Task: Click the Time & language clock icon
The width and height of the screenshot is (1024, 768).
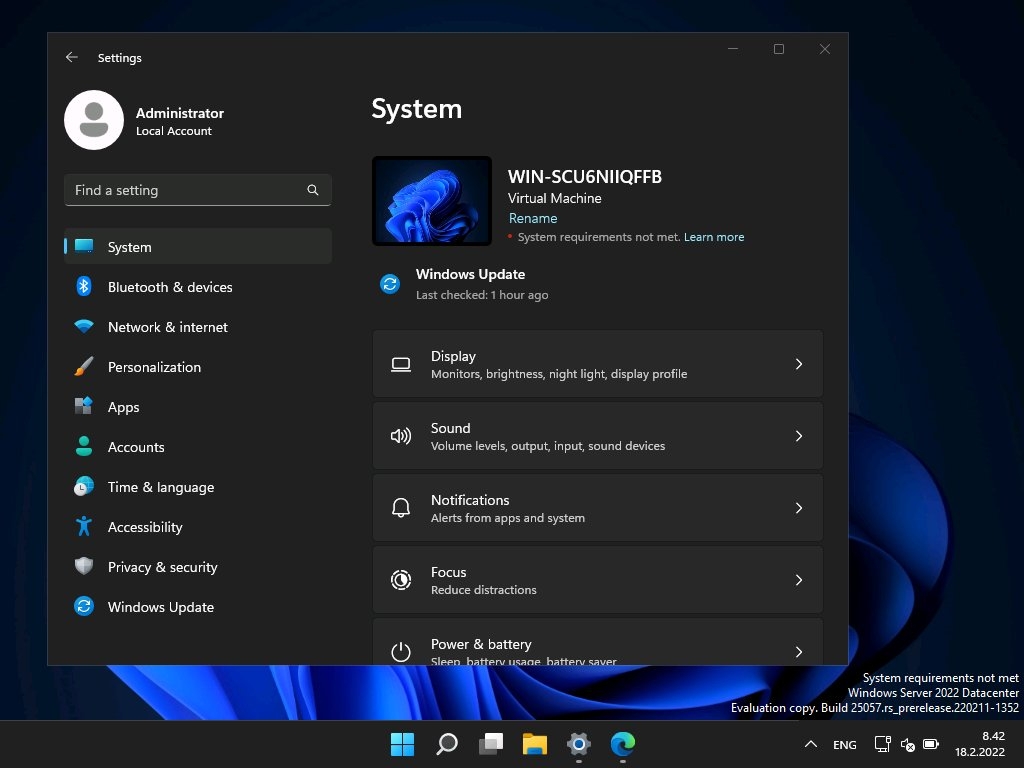Action: pyautogui.click(x=84, y=486)
